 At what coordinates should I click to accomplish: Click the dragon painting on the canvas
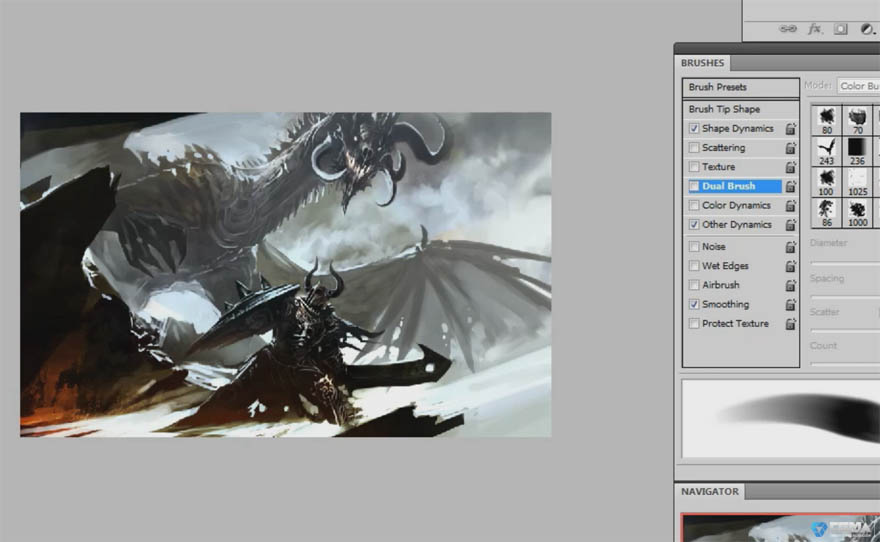coord(286,274)
